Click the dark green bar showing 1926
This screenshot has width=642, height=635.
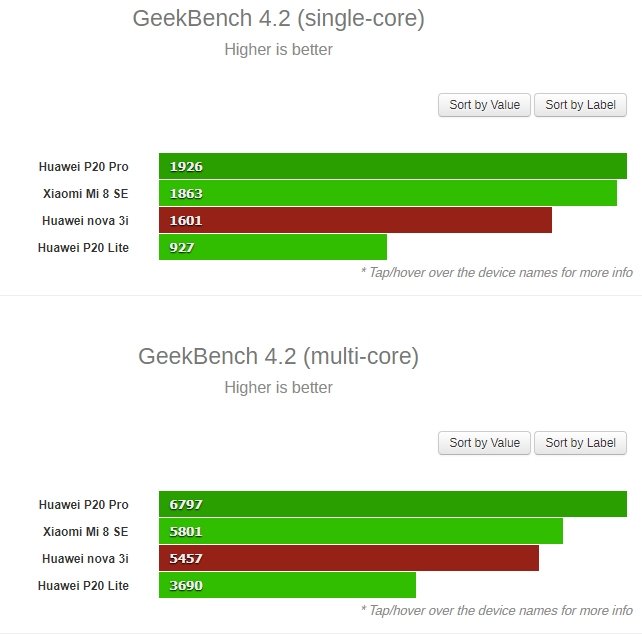tap(392, 166)
